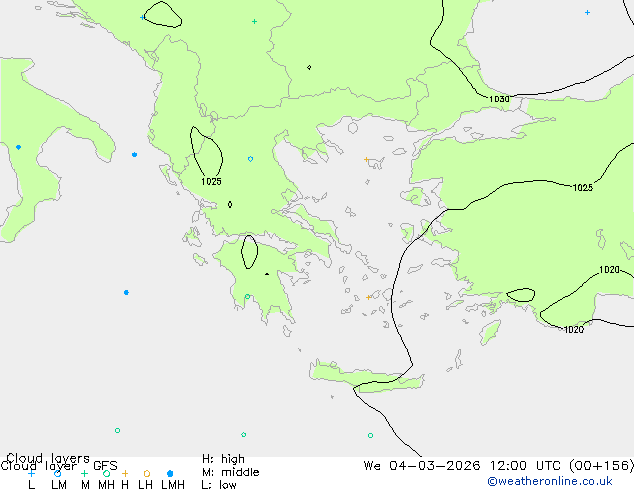Click the "GFS" model label
Image resolution: width=634 pixels, height=490 pixels.
[x=105, y=466]
